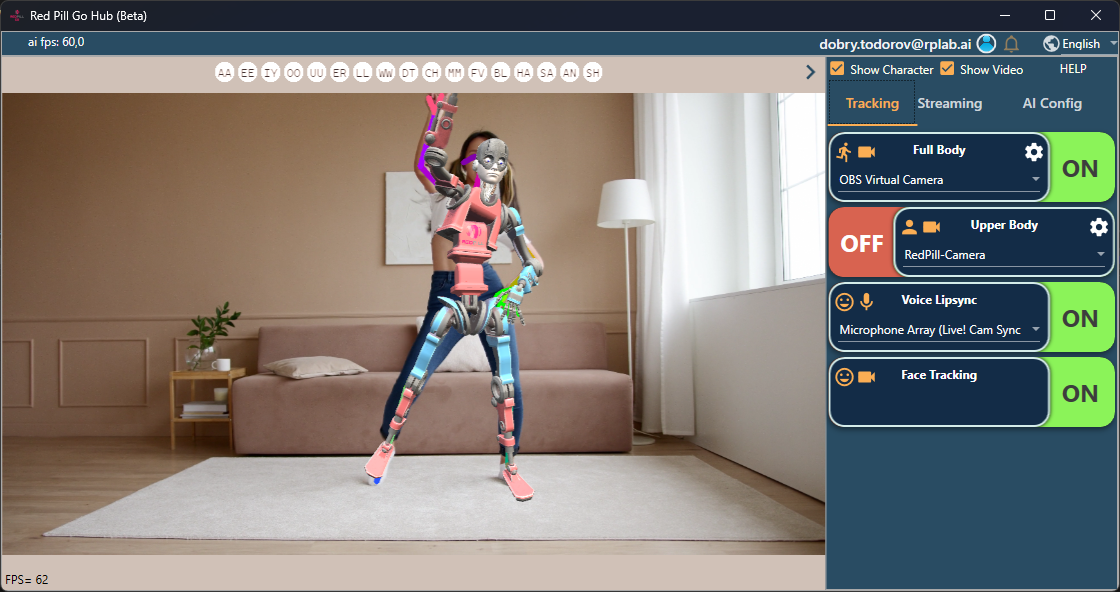Image resolution: width=1120 pixels, height=592 pixels.
Task: Open the RedPill-Camera source dropdown
Action: tap(1005, 255)
